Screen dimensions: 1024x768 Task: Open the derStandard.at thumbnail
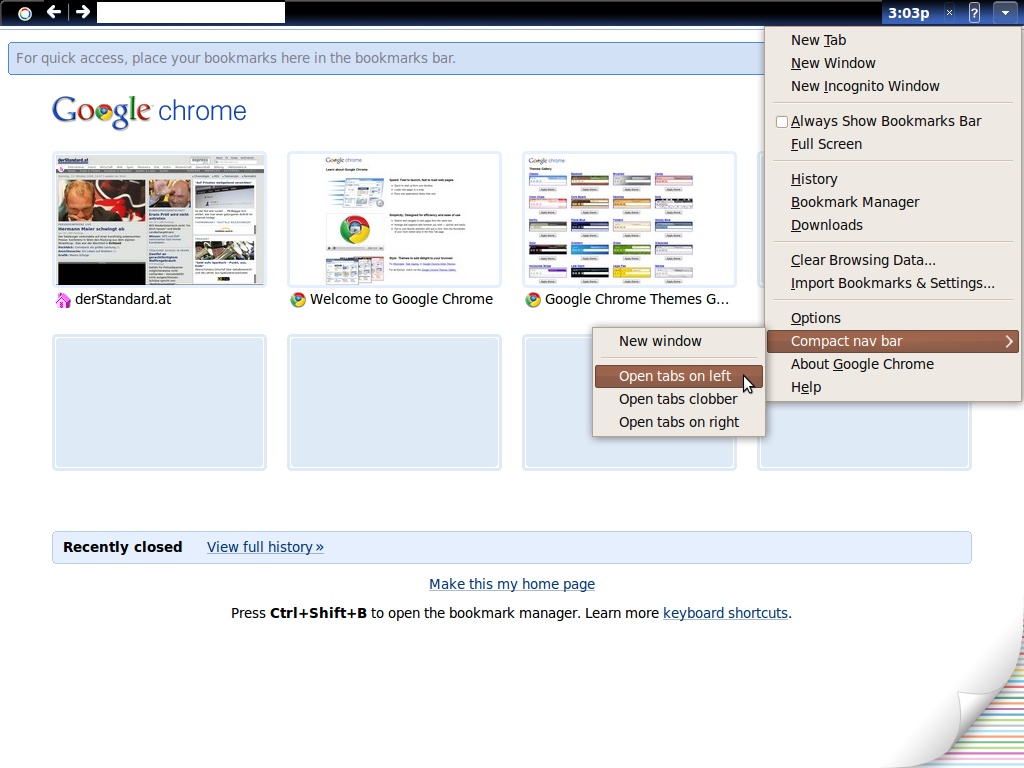(x=159, y=219)
